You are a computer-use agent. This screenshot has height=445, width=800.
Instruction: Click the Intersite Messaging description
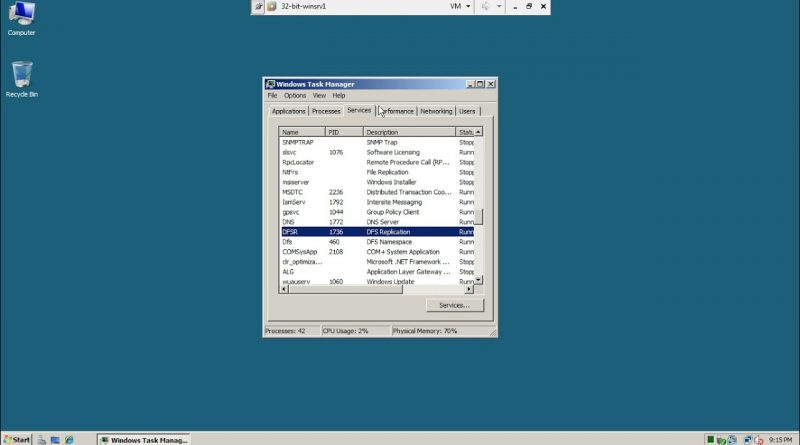394,202
